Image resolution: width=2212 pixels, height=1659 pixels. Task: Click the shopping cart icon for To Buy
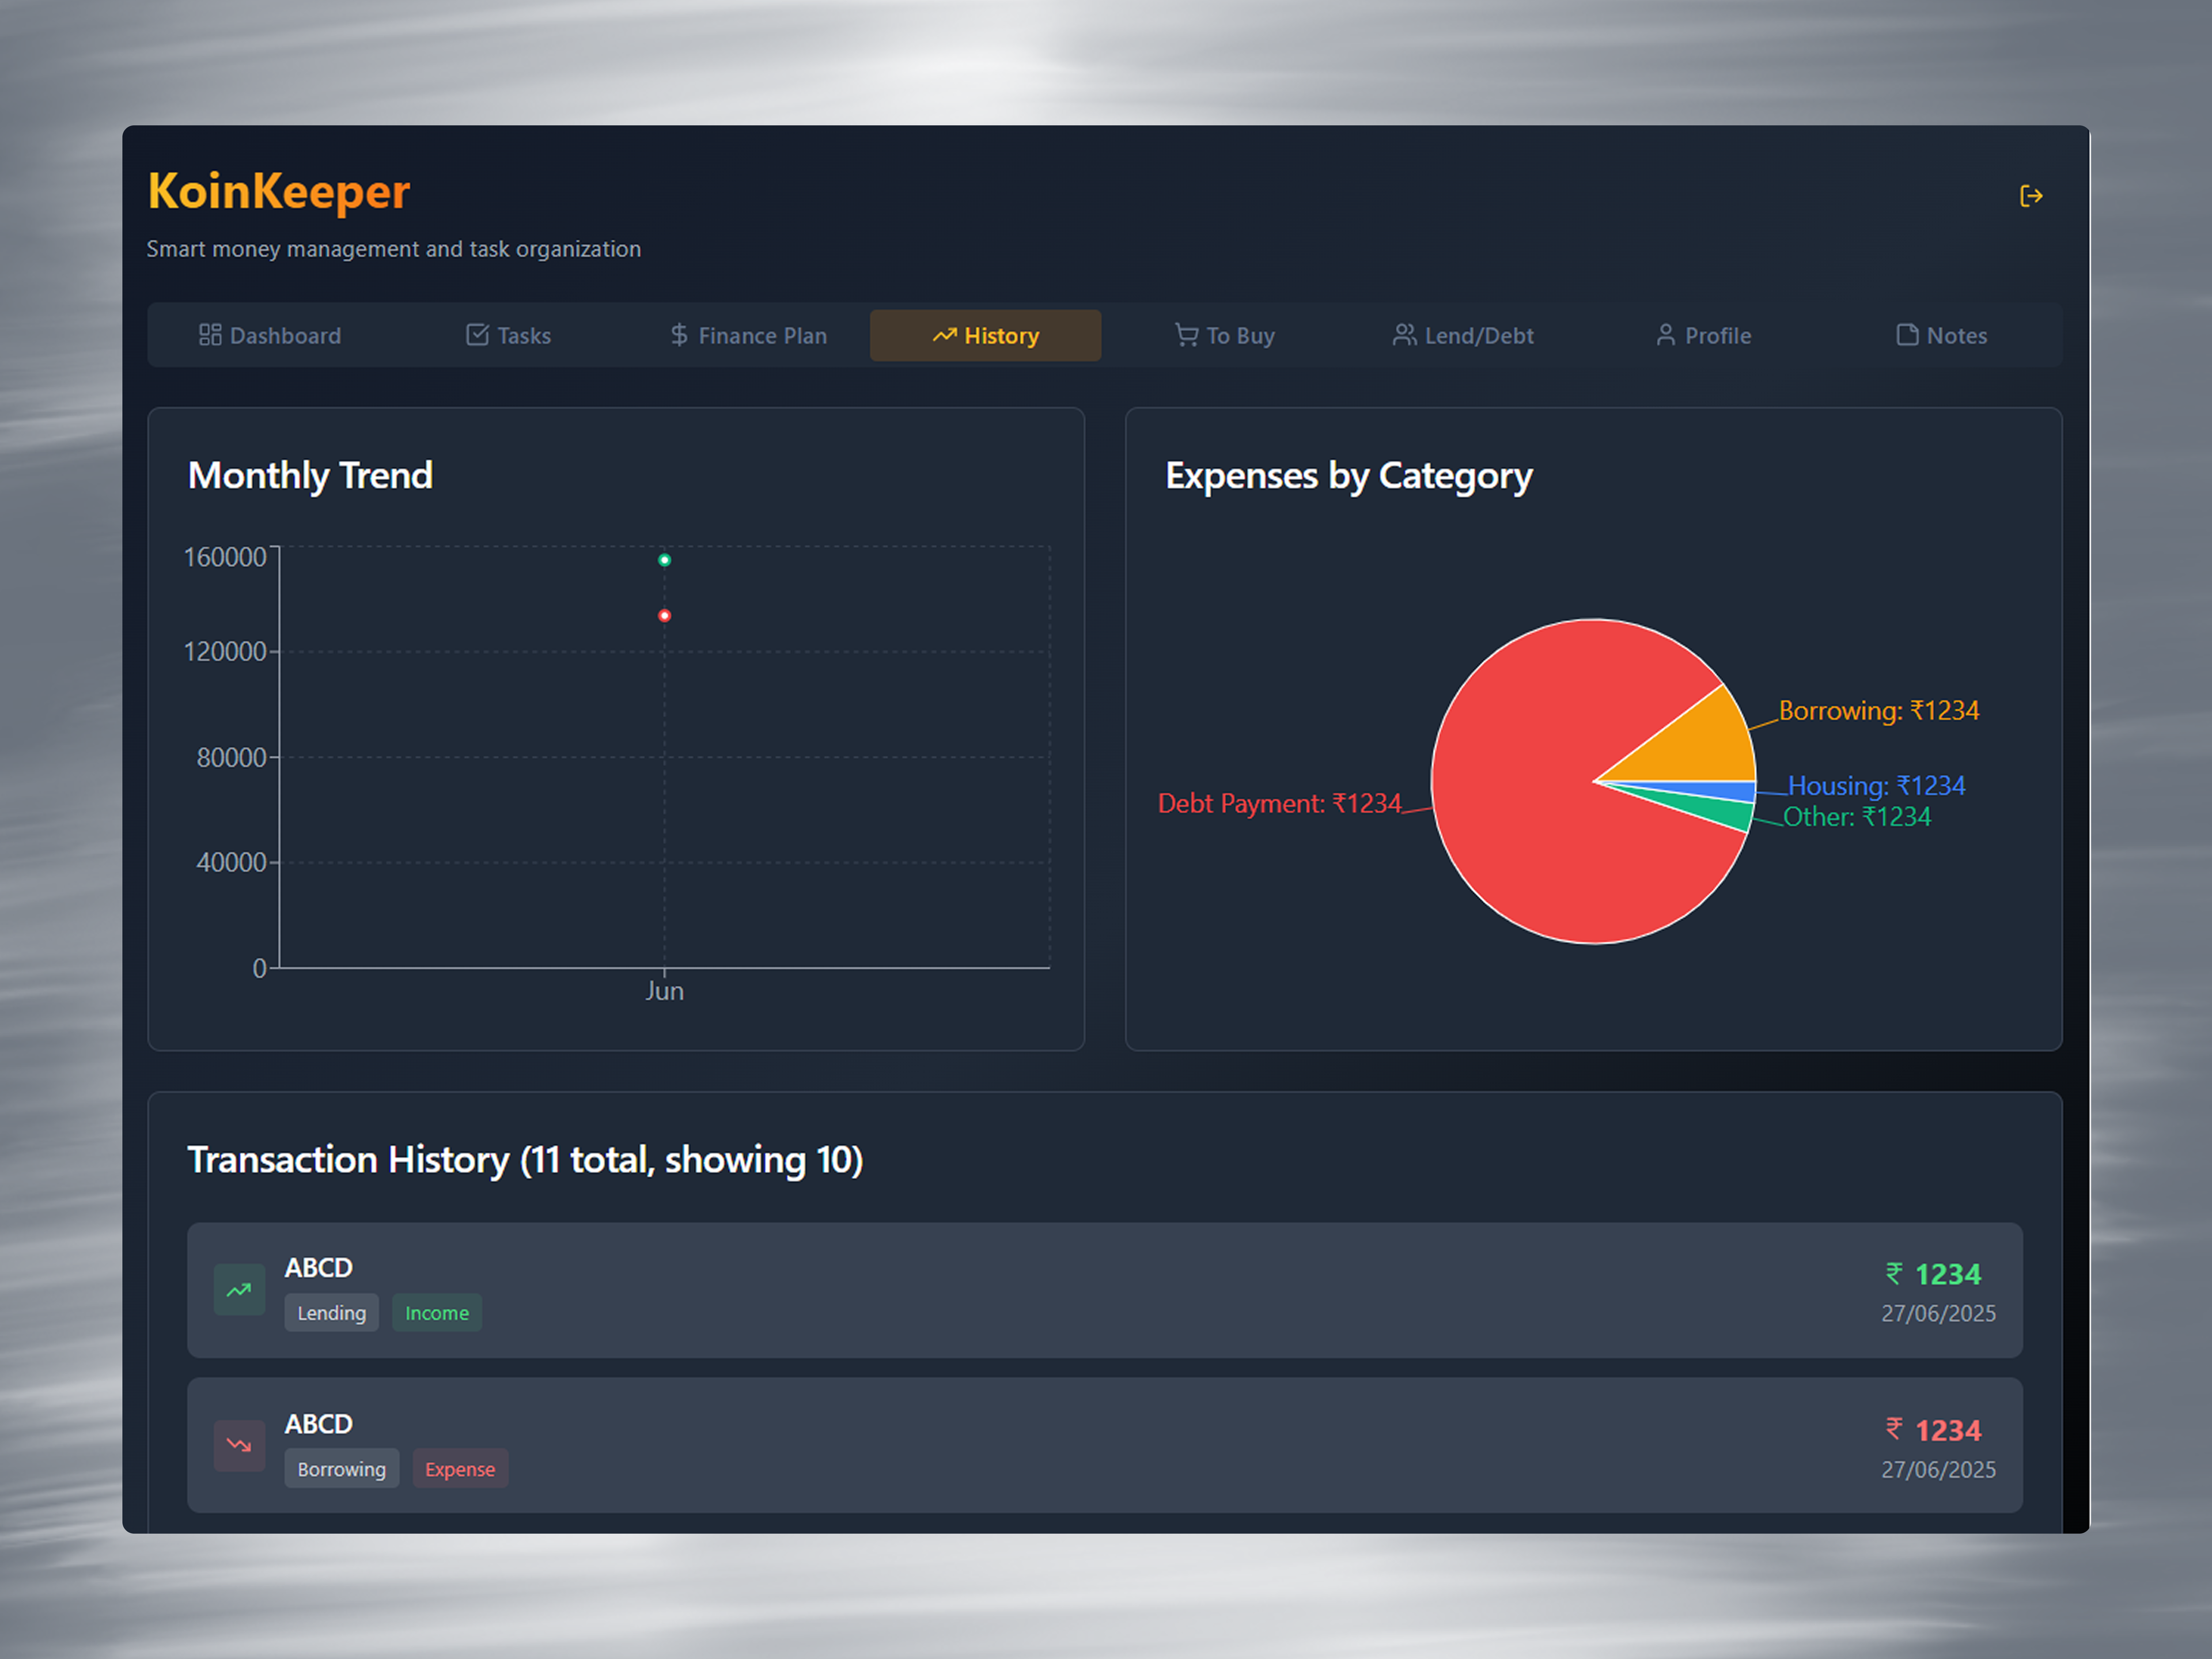click(x=1186, y=335)
